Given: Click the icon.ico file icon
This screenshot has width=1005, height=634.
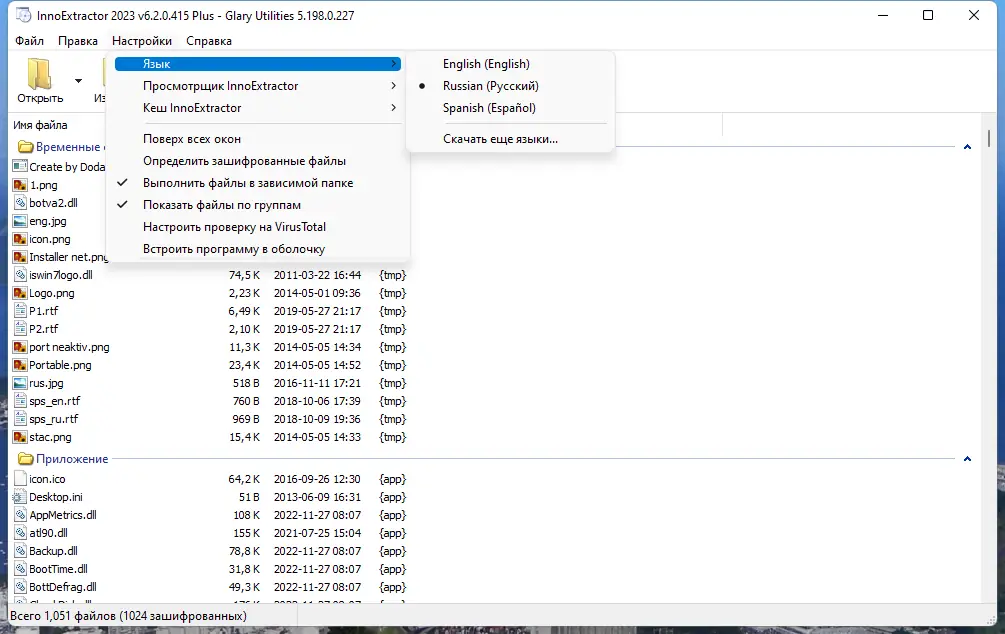Looking at the screenshot, I should click(x=20, y=479).
